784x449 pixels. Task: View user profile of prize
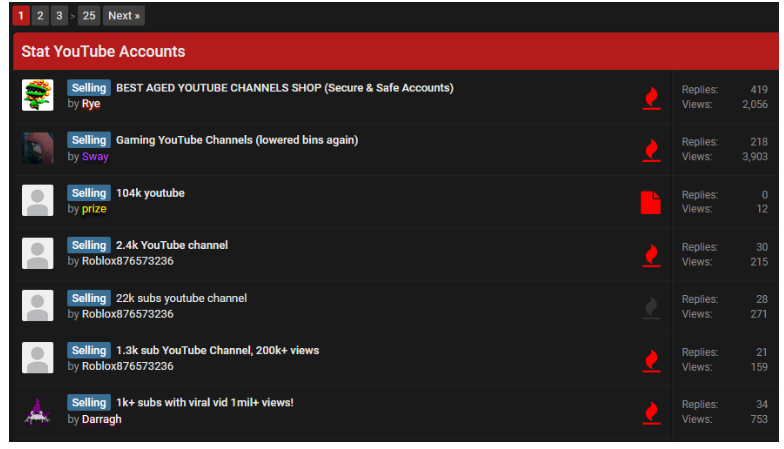click(x=94, y=209)
